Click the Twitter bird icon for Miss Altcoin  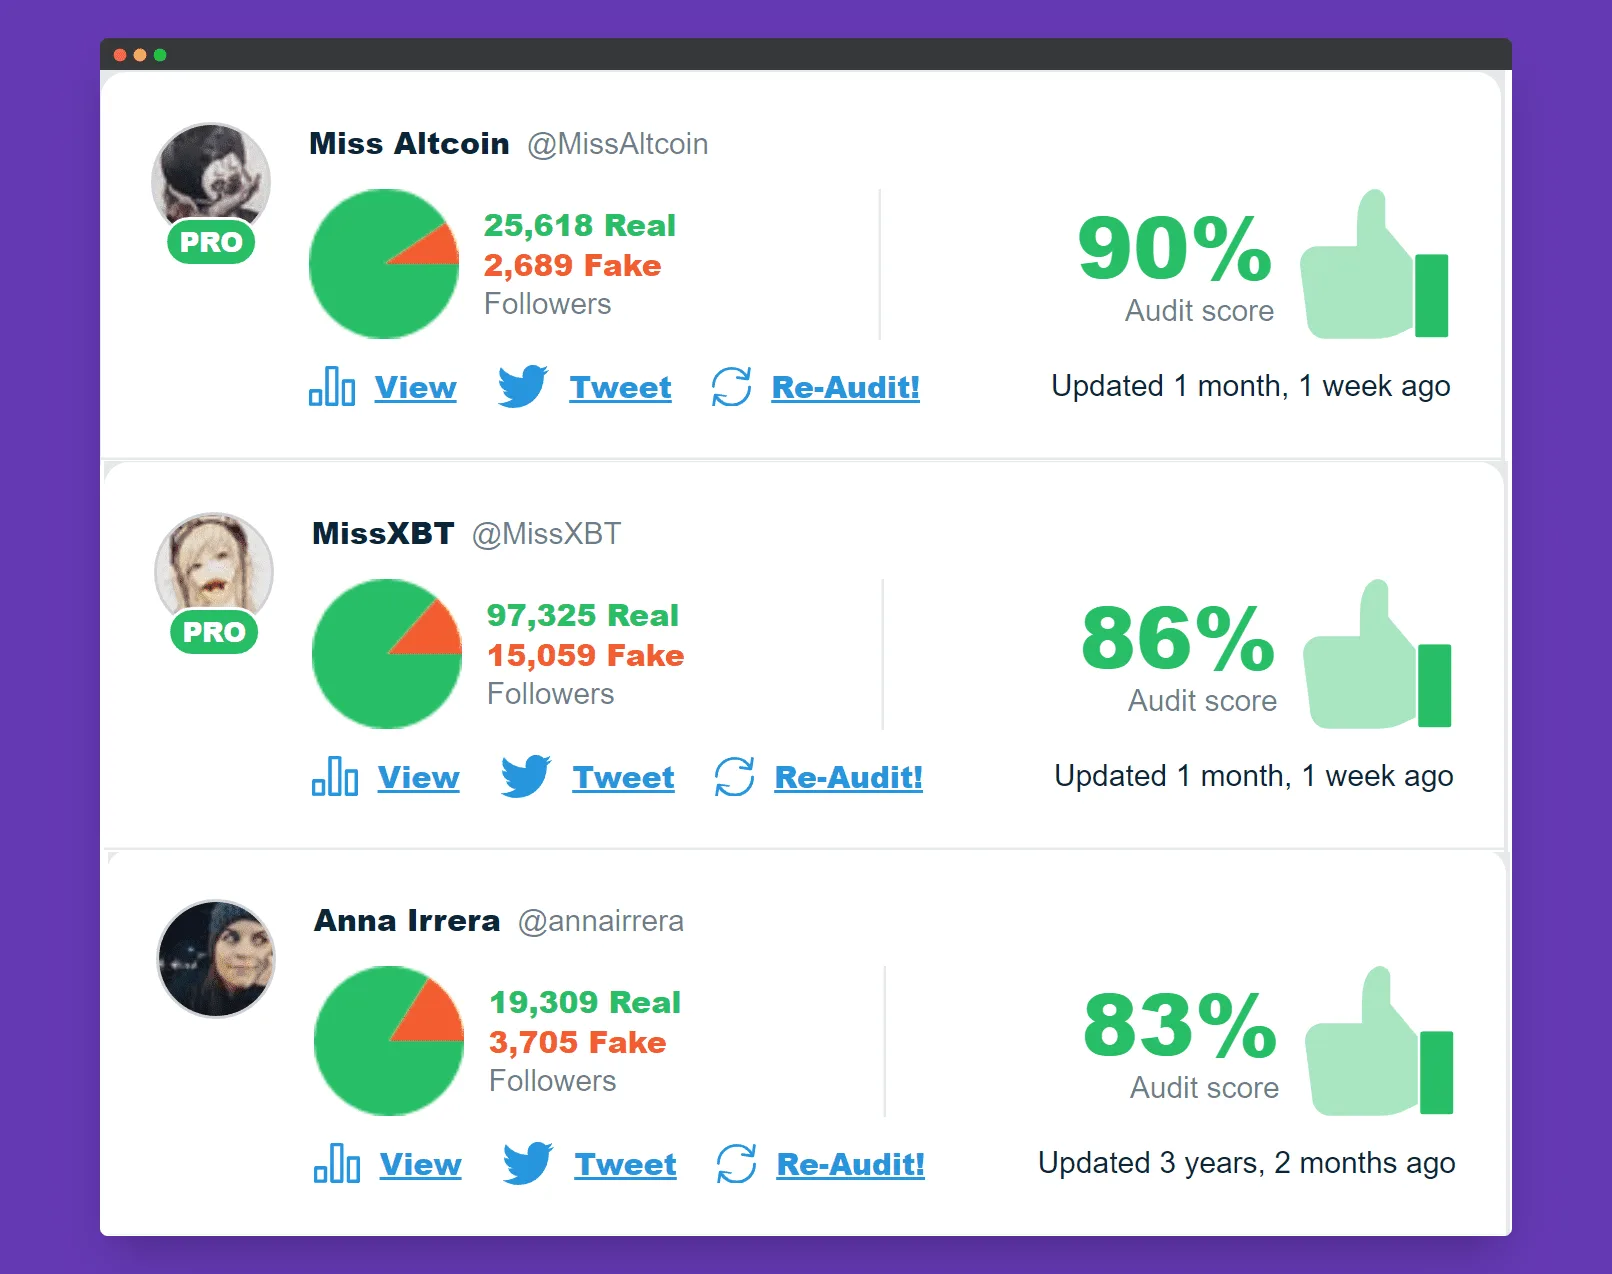pos(521,387)
